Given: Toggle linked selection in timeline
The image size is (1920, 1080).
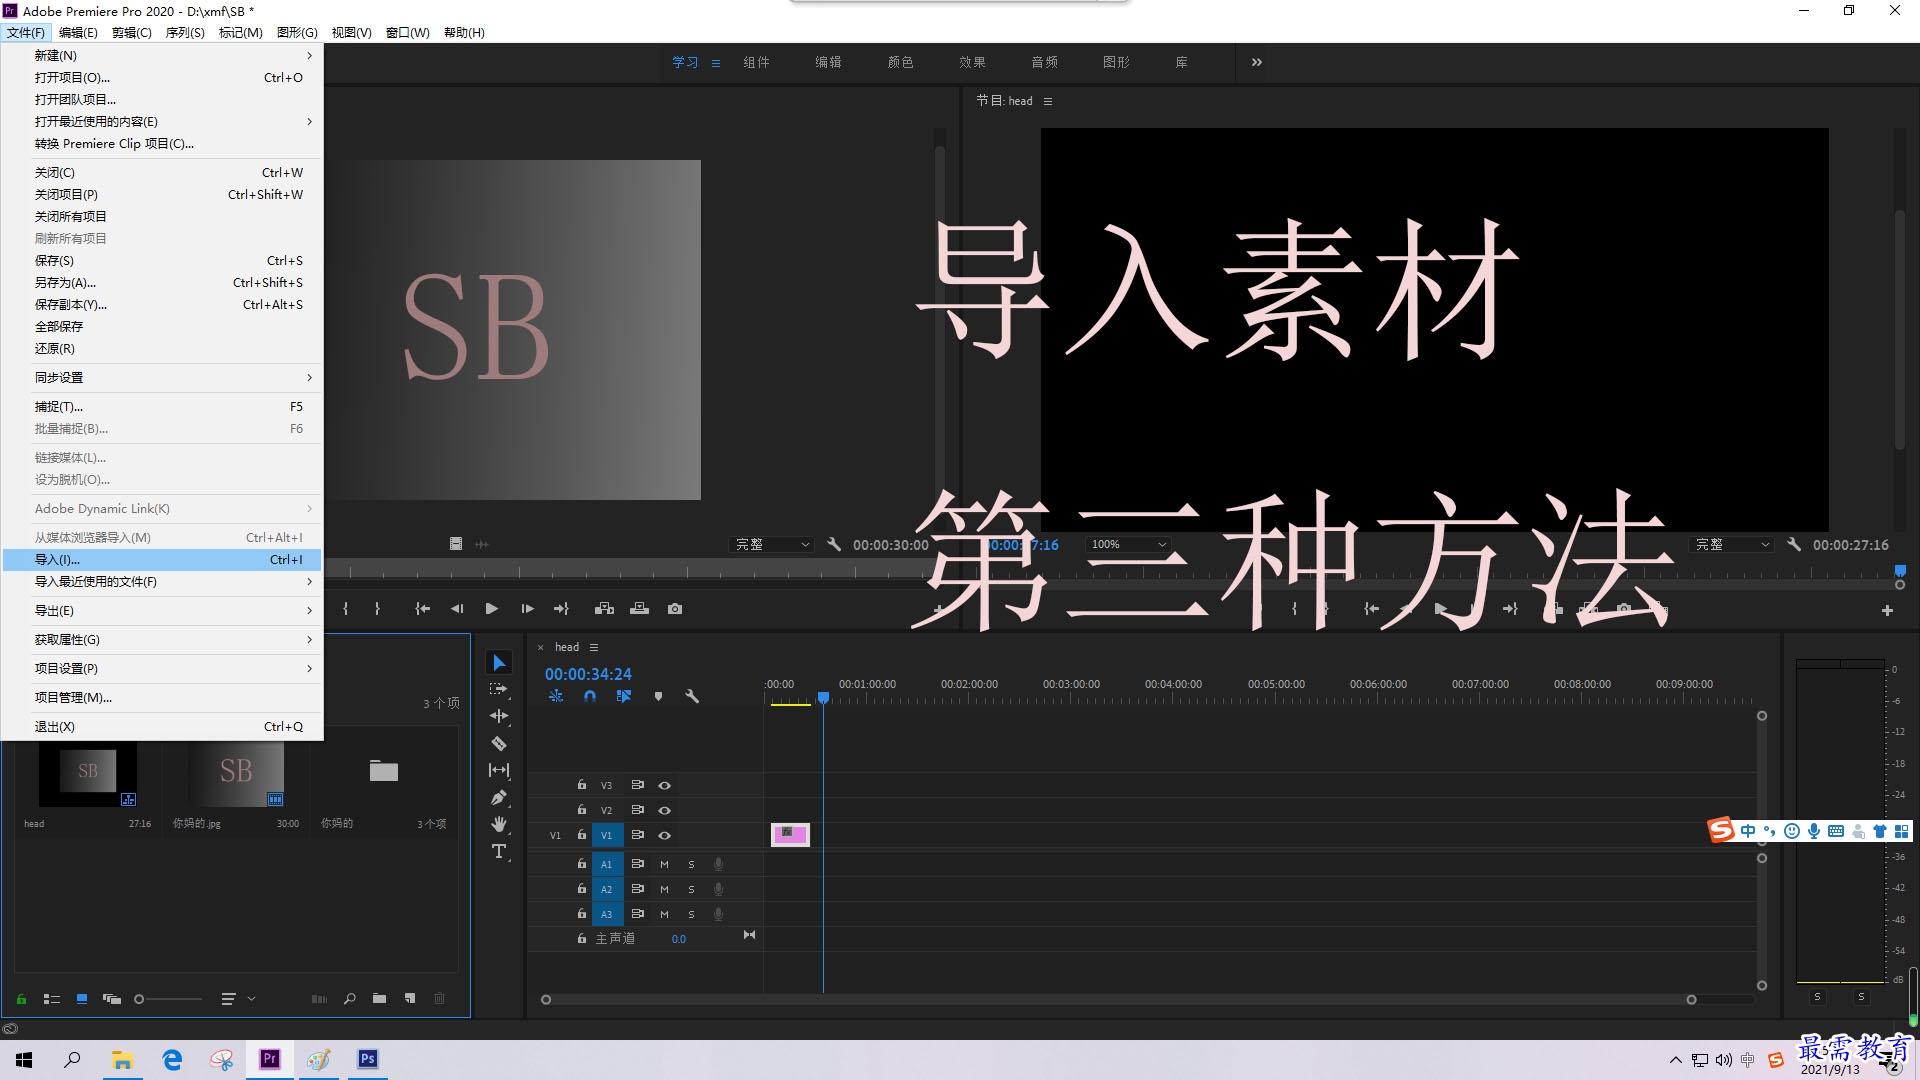Looking at the screenshot, I should 624,696.
